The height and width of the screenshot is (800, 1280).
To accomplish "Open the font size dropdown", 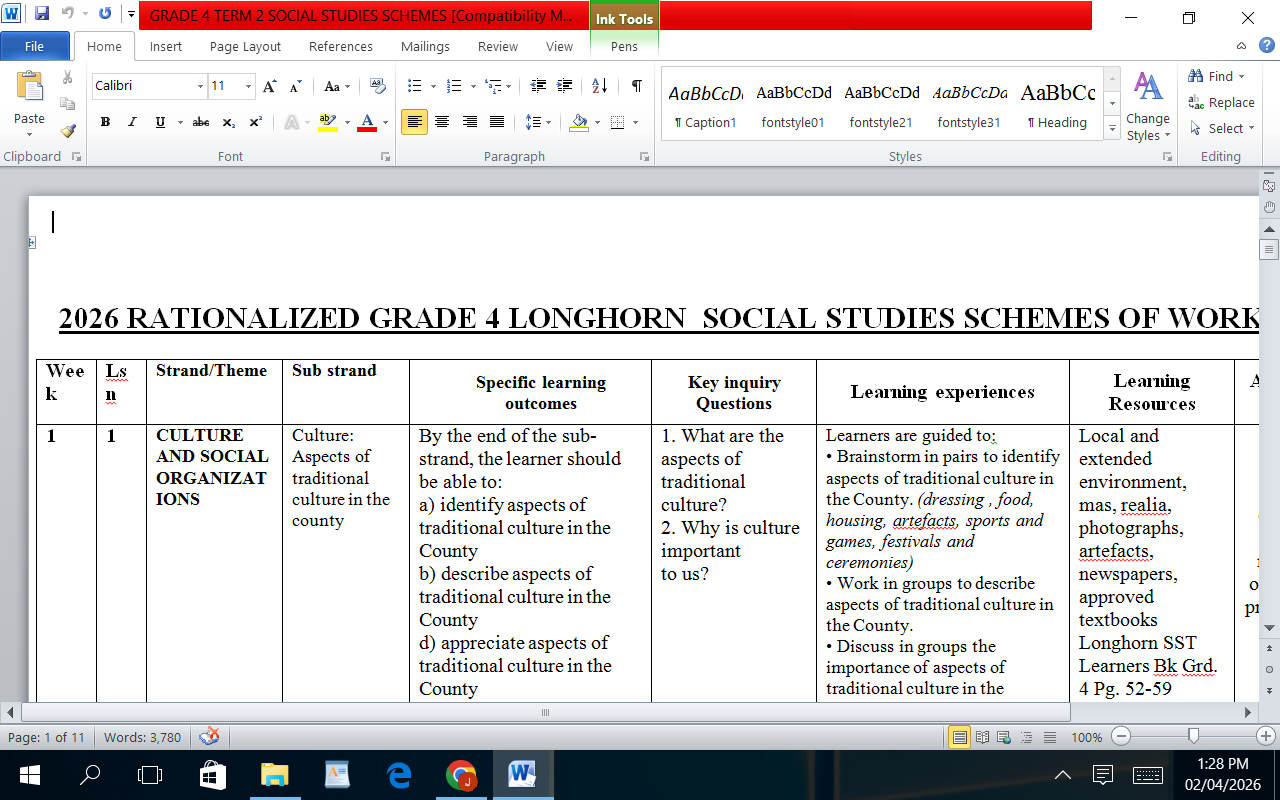I will pos(248,87).
